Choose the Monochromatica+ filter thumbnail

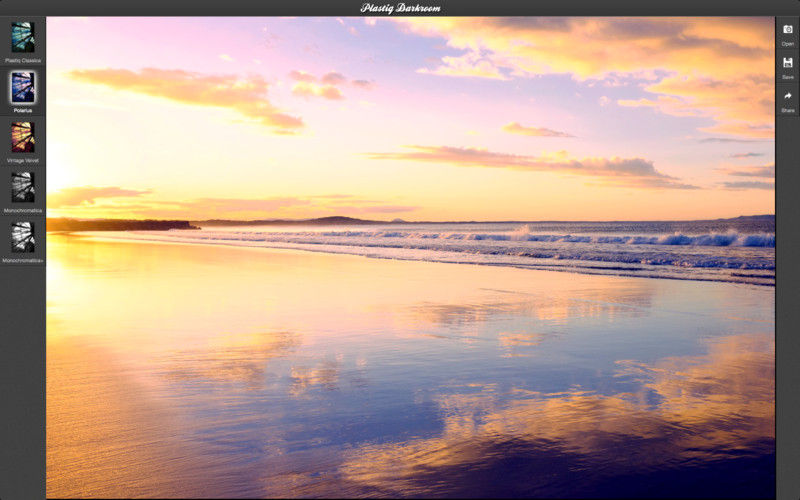click(x=22, y=237)
